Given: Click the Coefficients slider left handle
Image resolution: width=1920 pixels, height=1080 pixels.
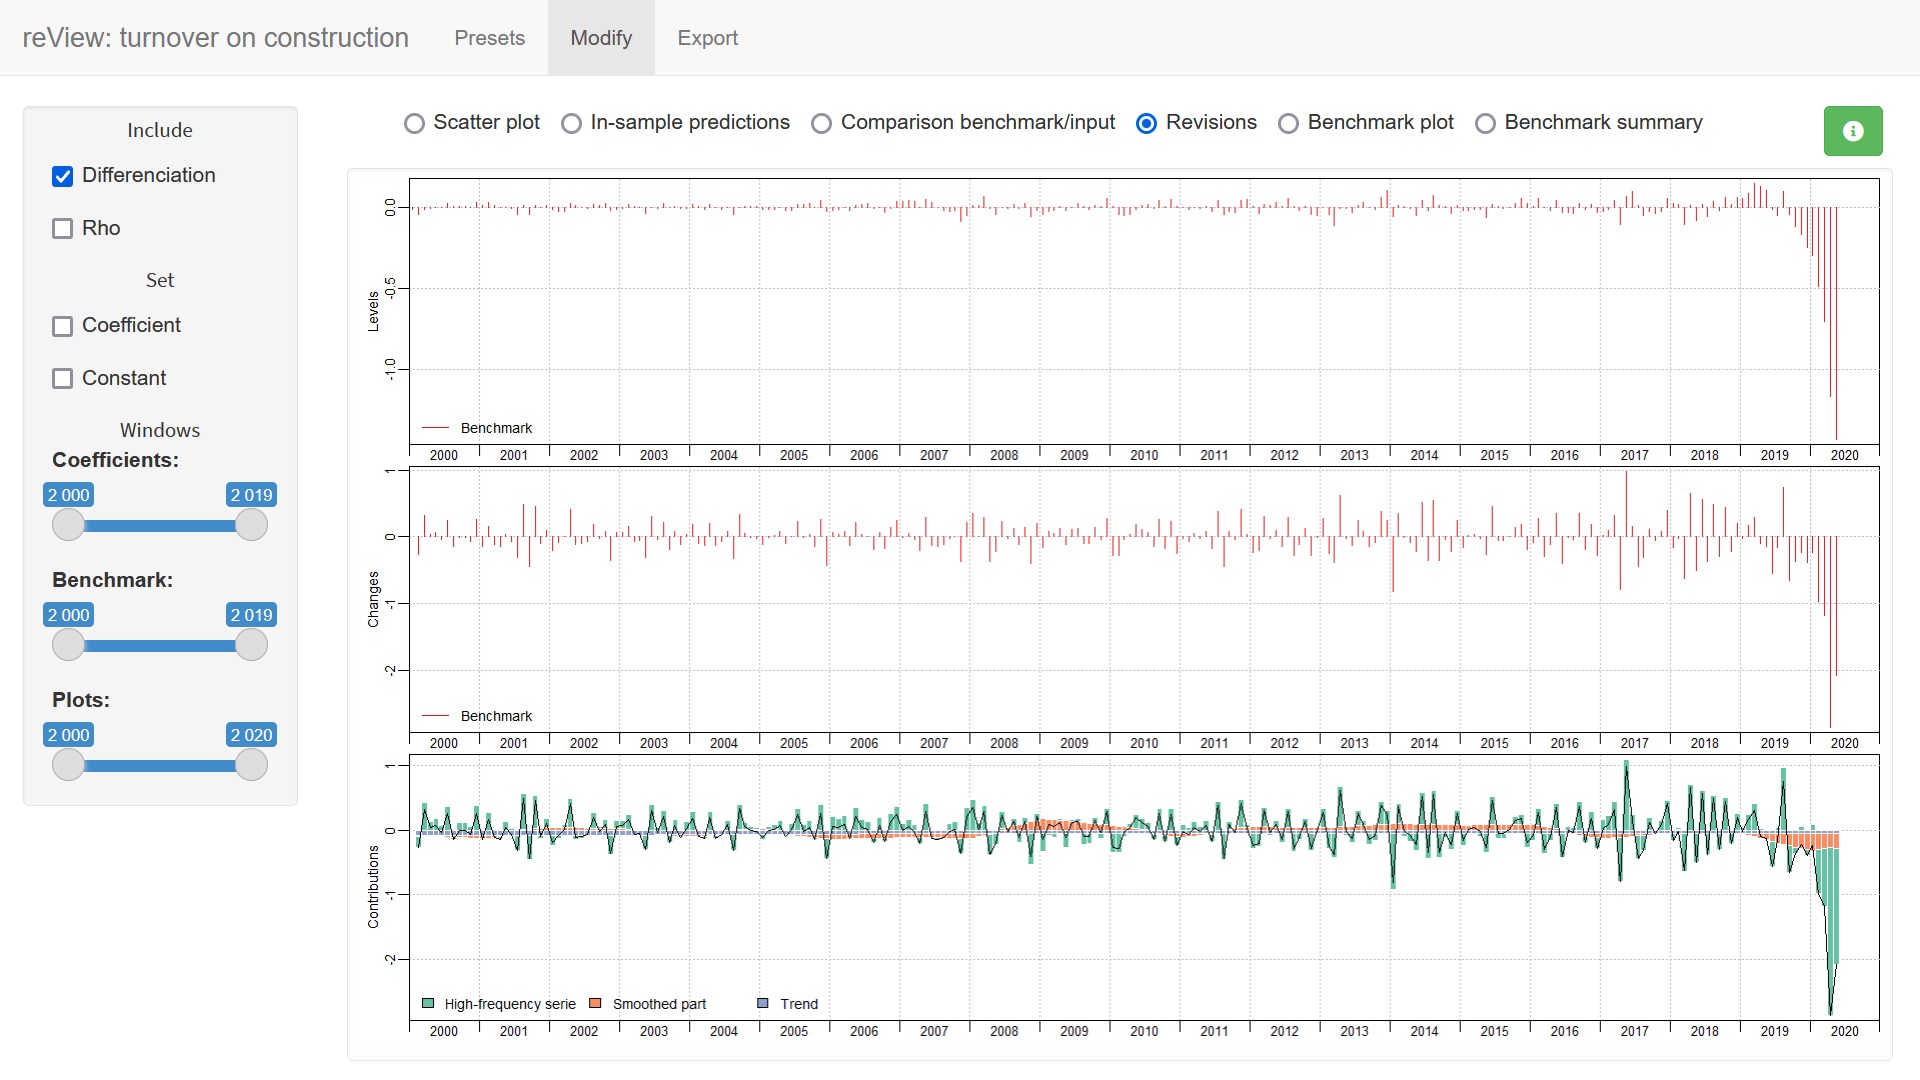Looking at the screenshot, I should click(69, 525).
